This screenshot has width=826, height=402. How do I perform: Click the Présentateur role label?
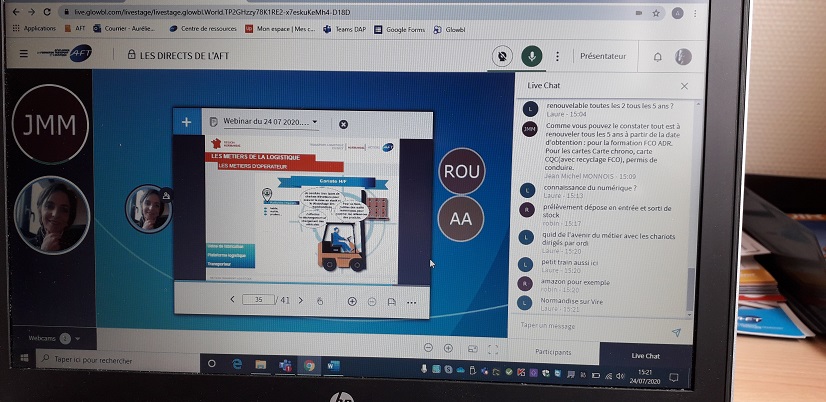[603, 56]
